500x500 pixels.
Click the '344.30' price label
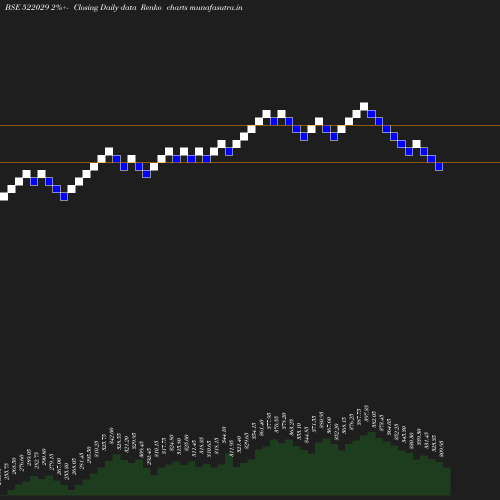click(224, 435)
